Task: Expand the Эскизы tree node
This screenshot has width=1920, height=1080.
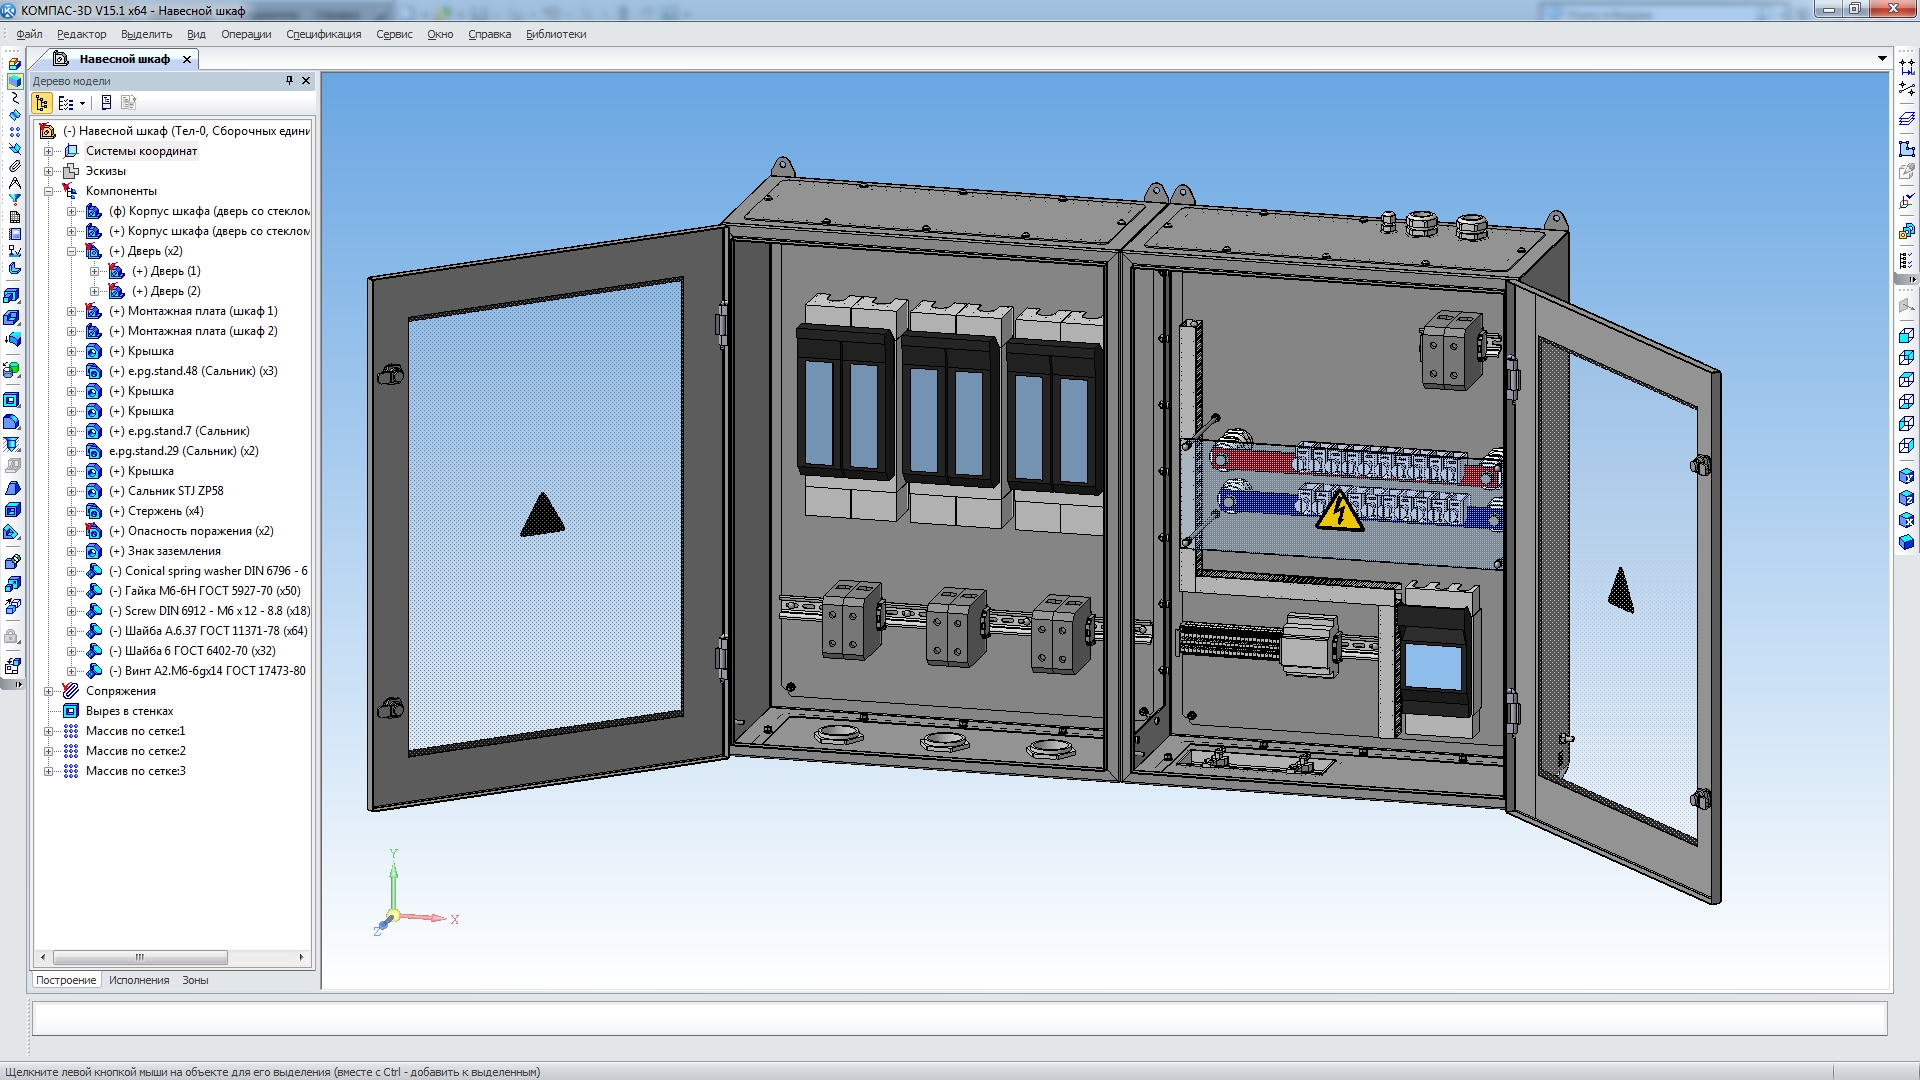Action: 48,171
